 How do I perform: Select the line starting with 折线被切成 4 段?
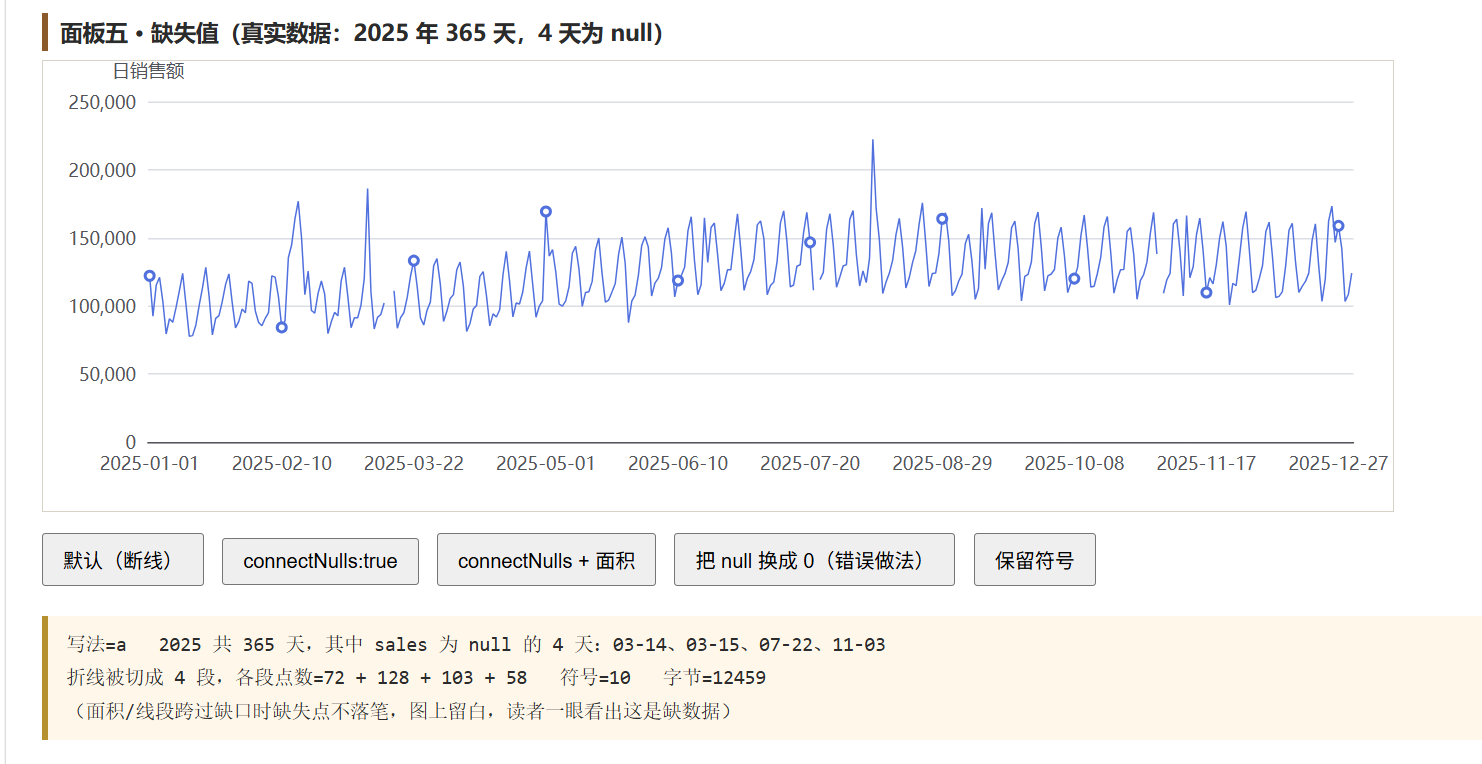point(416,678)
